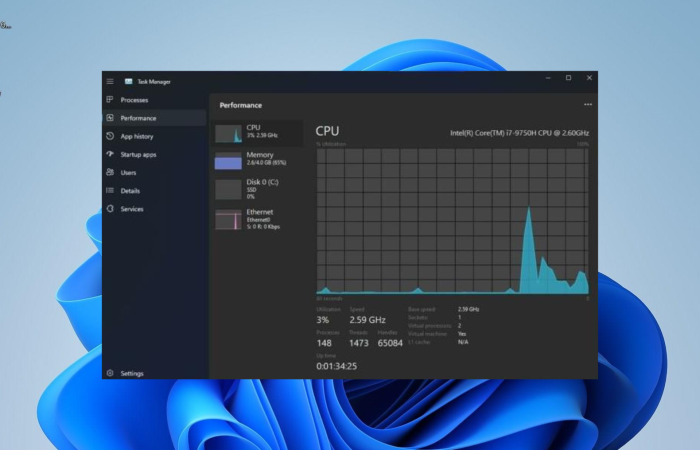Viewport: 700px width, 450px height.
Task: Select CPU resource entry label
Action: [253, 128]
